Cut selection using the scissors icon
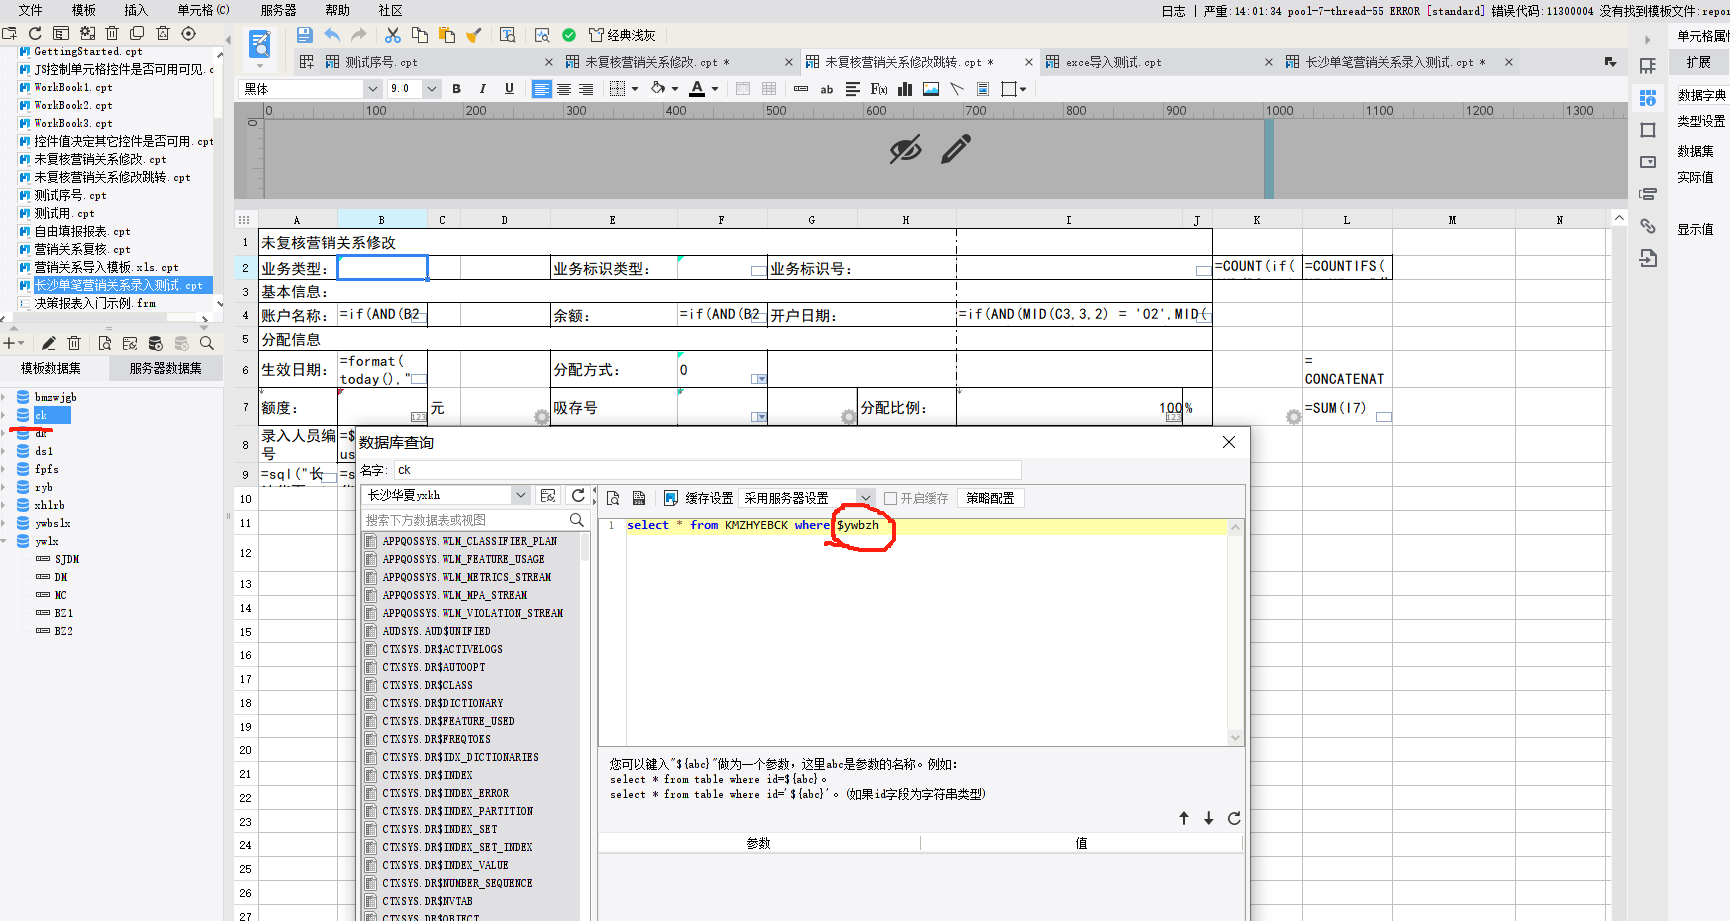Viewport: 1730px width, 921px height. (393, 35)
